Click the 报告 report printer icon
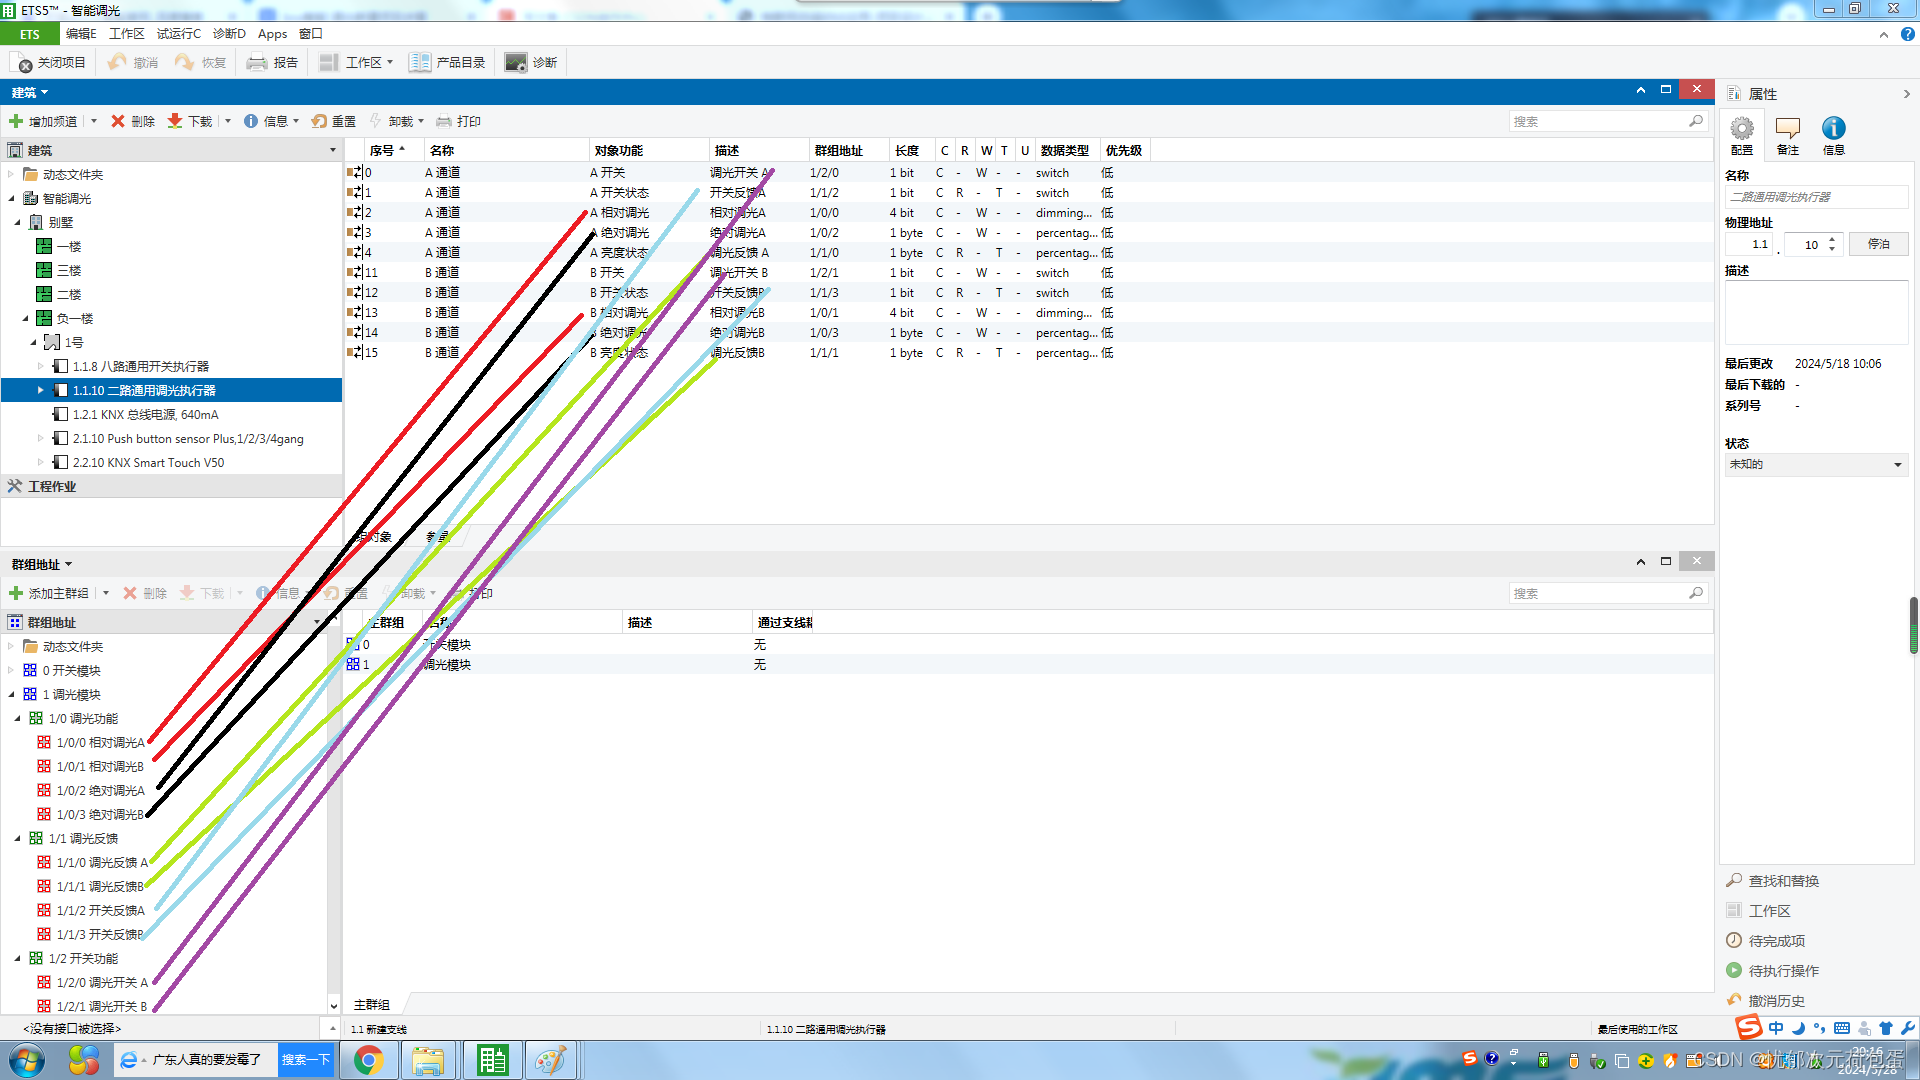Image resolution: width=1920 pixels, height=1080 pixels. (x=257, y=63)
